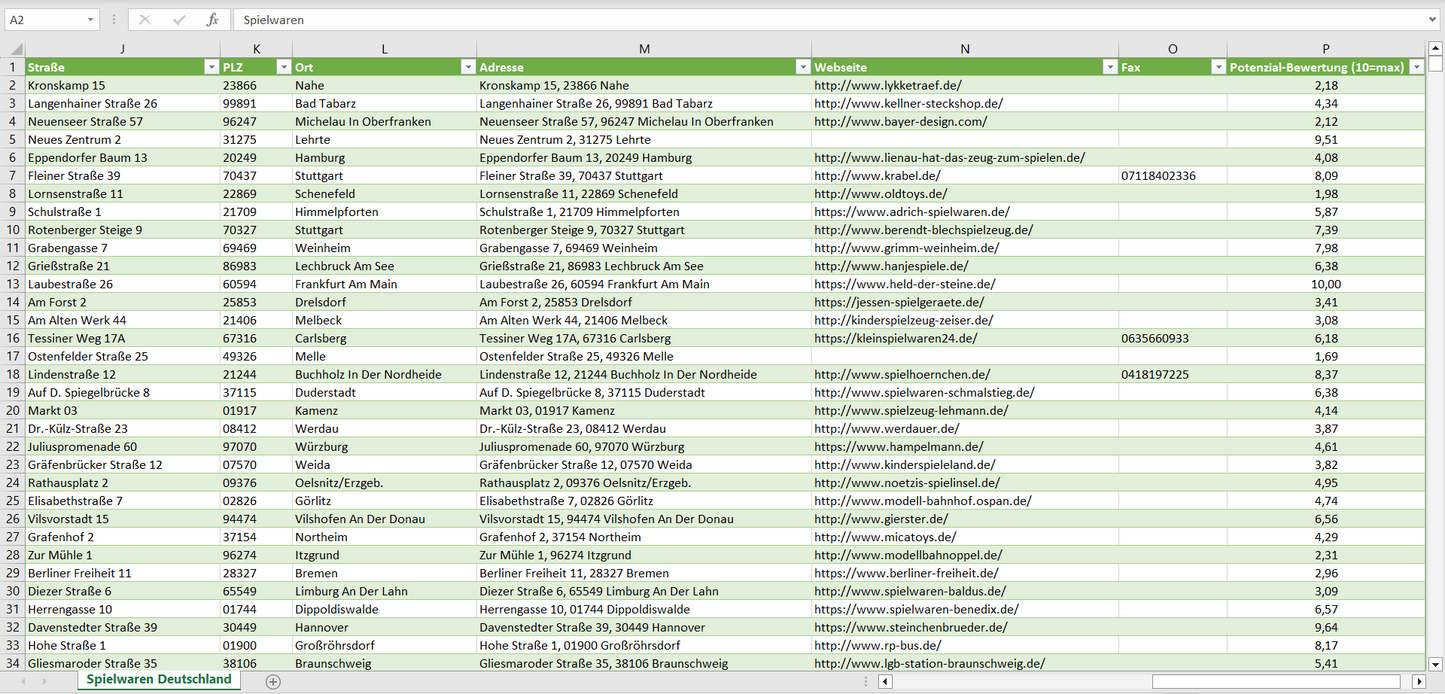Select the Spielwaren Deutschland sheet tab
The height and width of the screenshot is (694, 1445).
pyautogui.click(x=159, y=680)
